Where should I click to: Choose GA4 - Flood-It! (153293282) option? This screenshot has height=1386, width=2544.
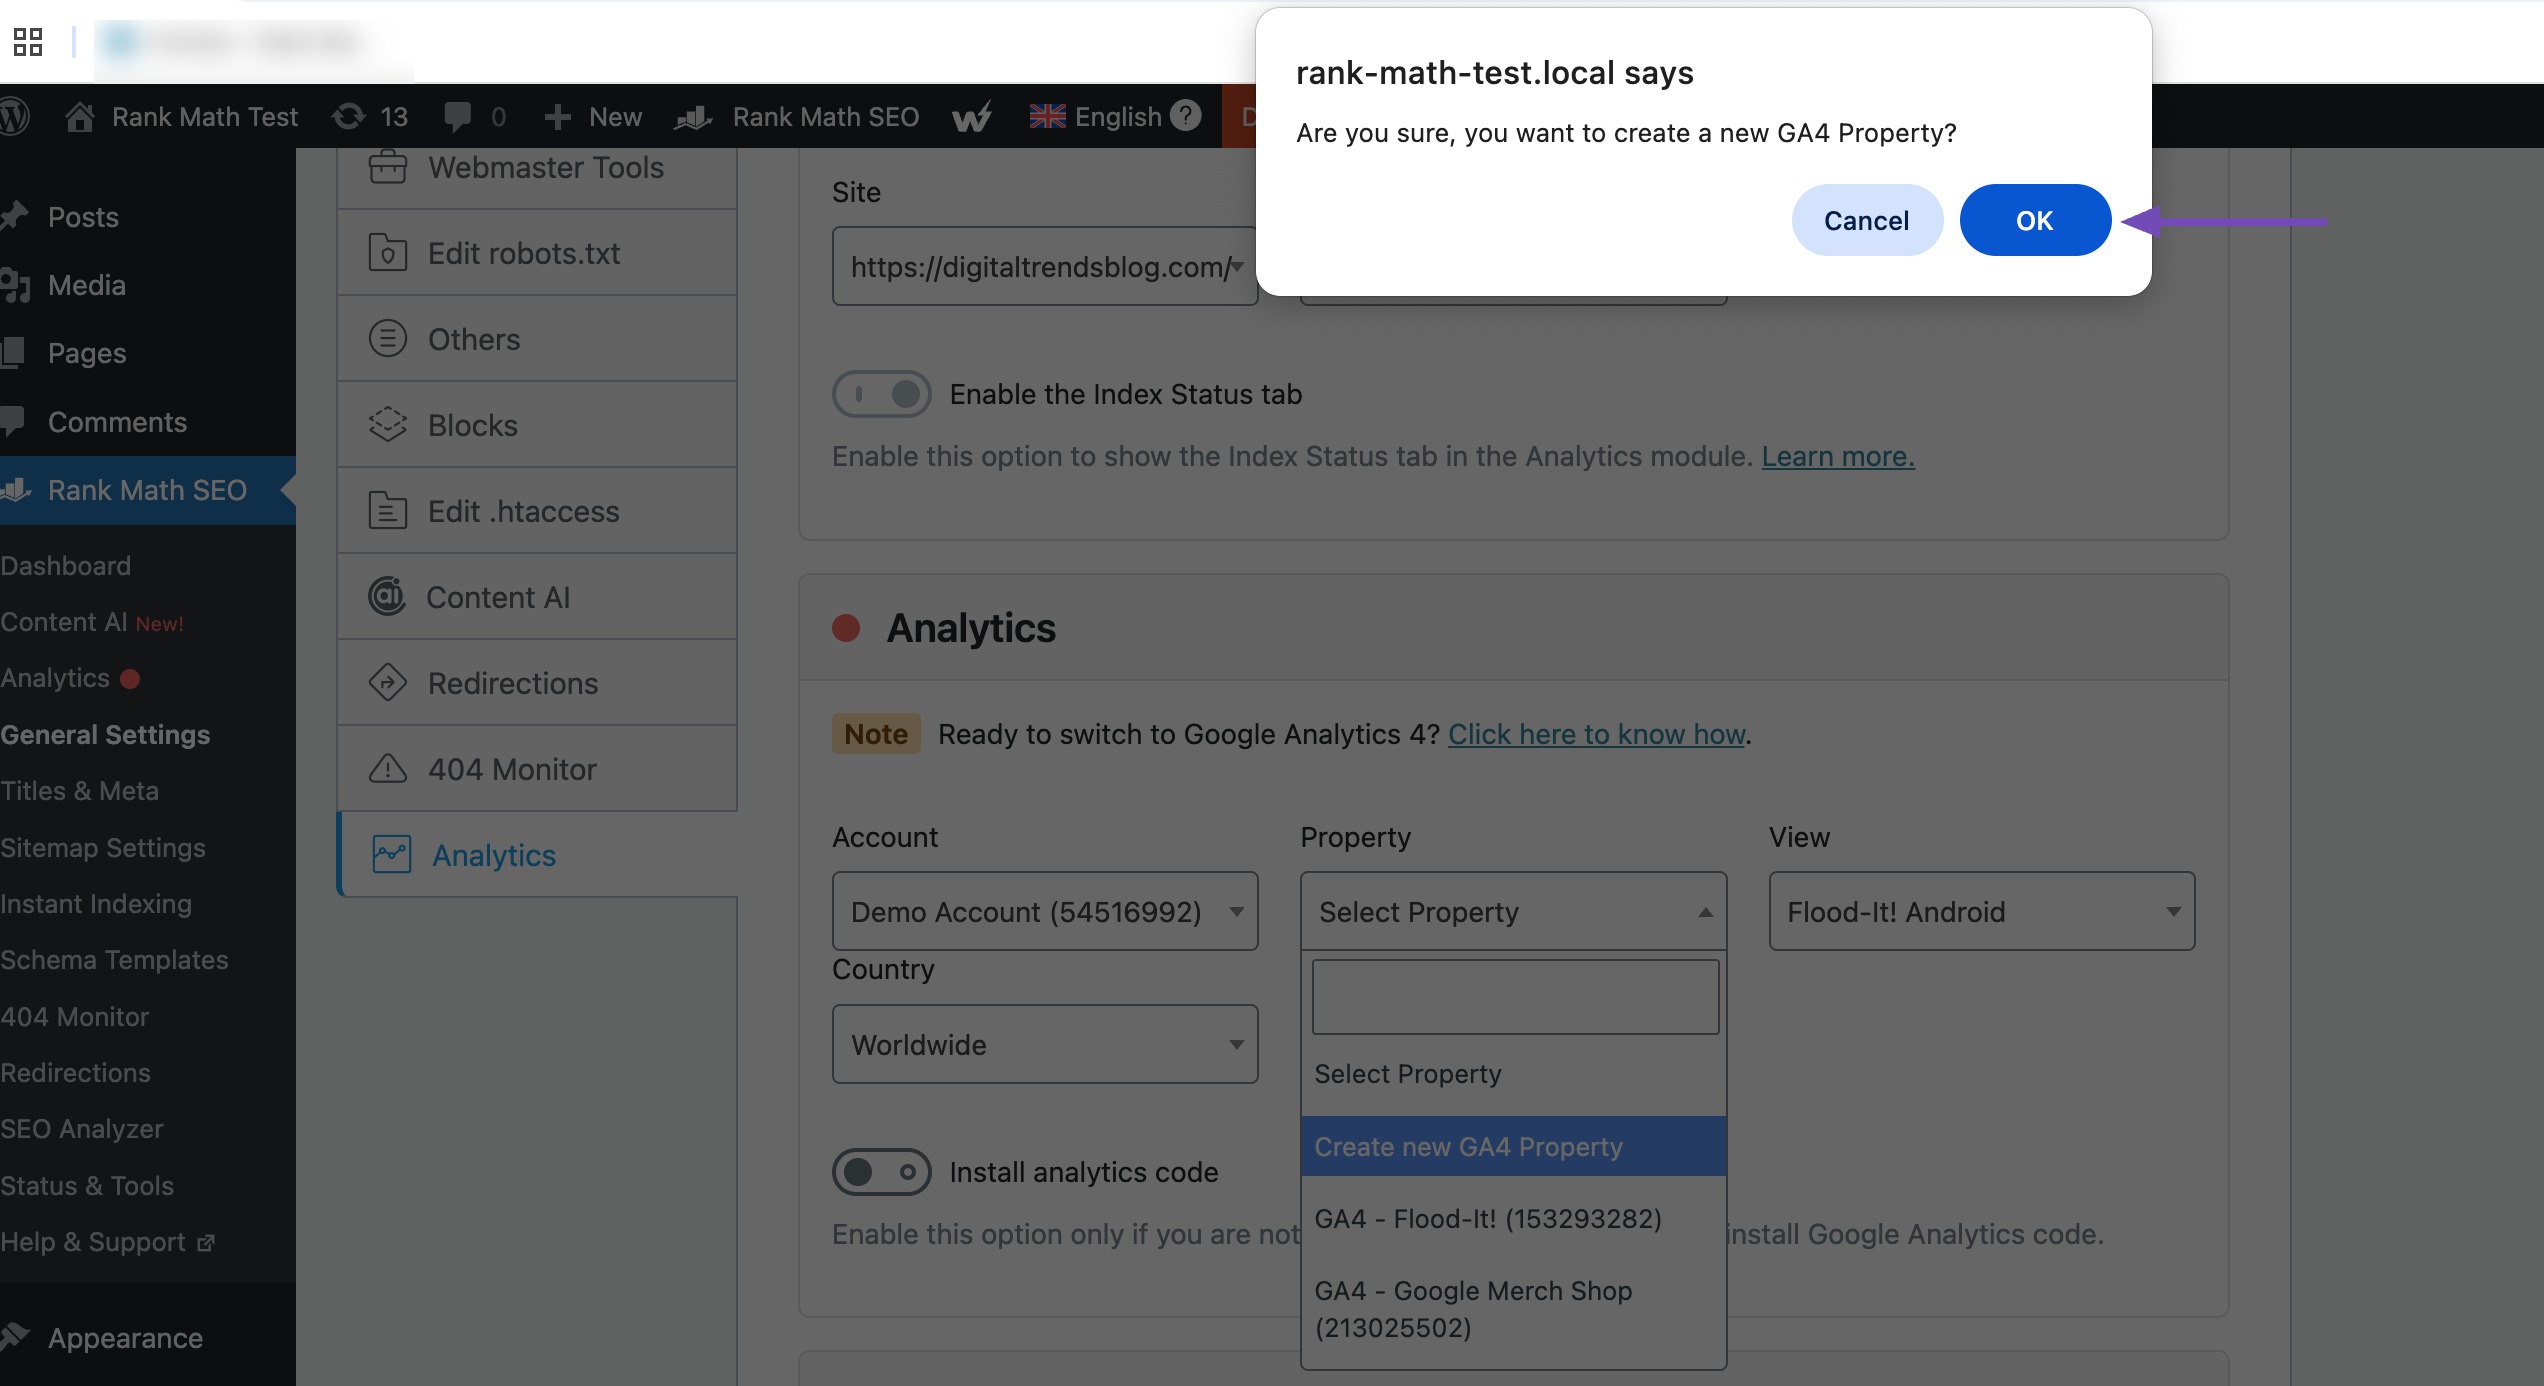click(1488, 1219)
